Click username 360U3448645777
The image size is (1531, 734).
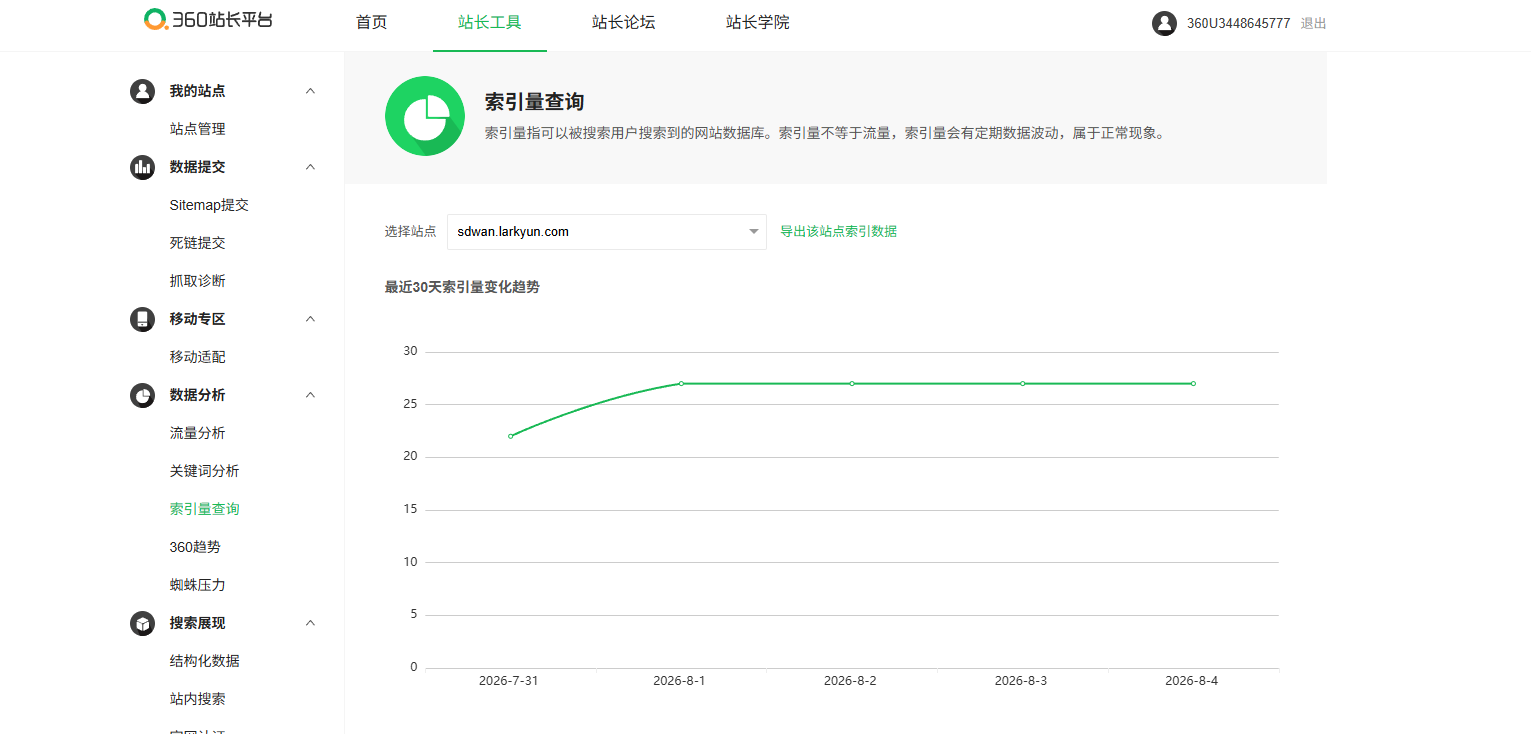(x=1239, y=23)
